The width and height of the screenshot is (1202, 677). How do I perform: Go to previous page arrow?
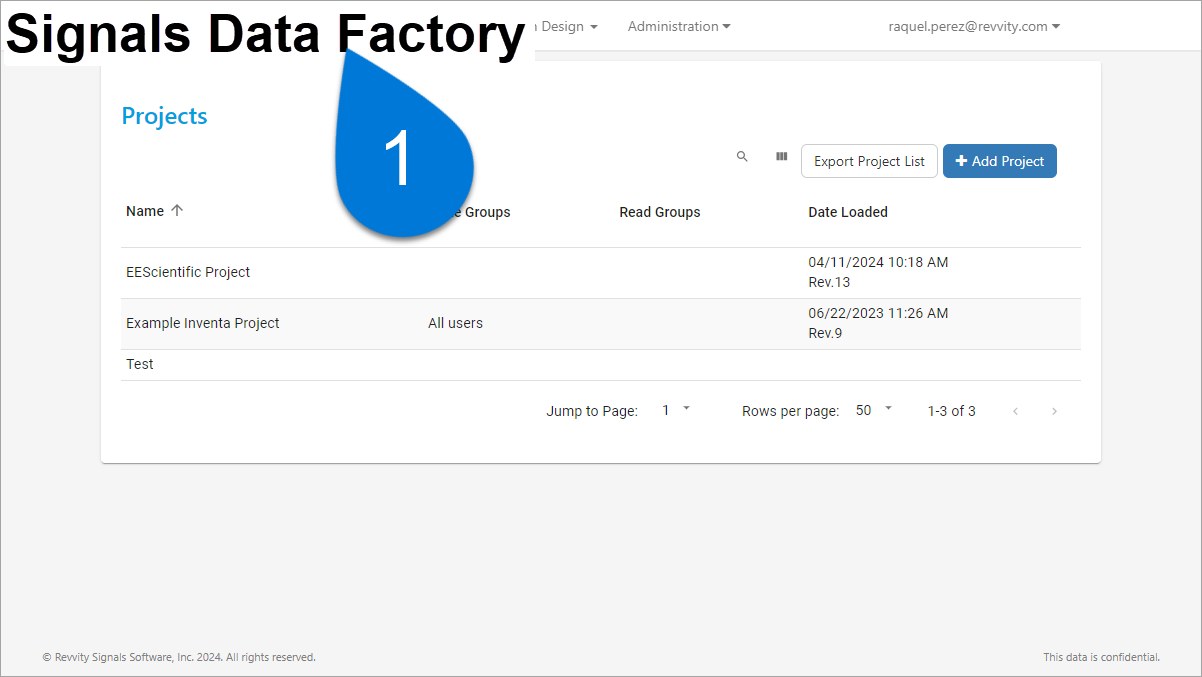[x=1016, y=411]
